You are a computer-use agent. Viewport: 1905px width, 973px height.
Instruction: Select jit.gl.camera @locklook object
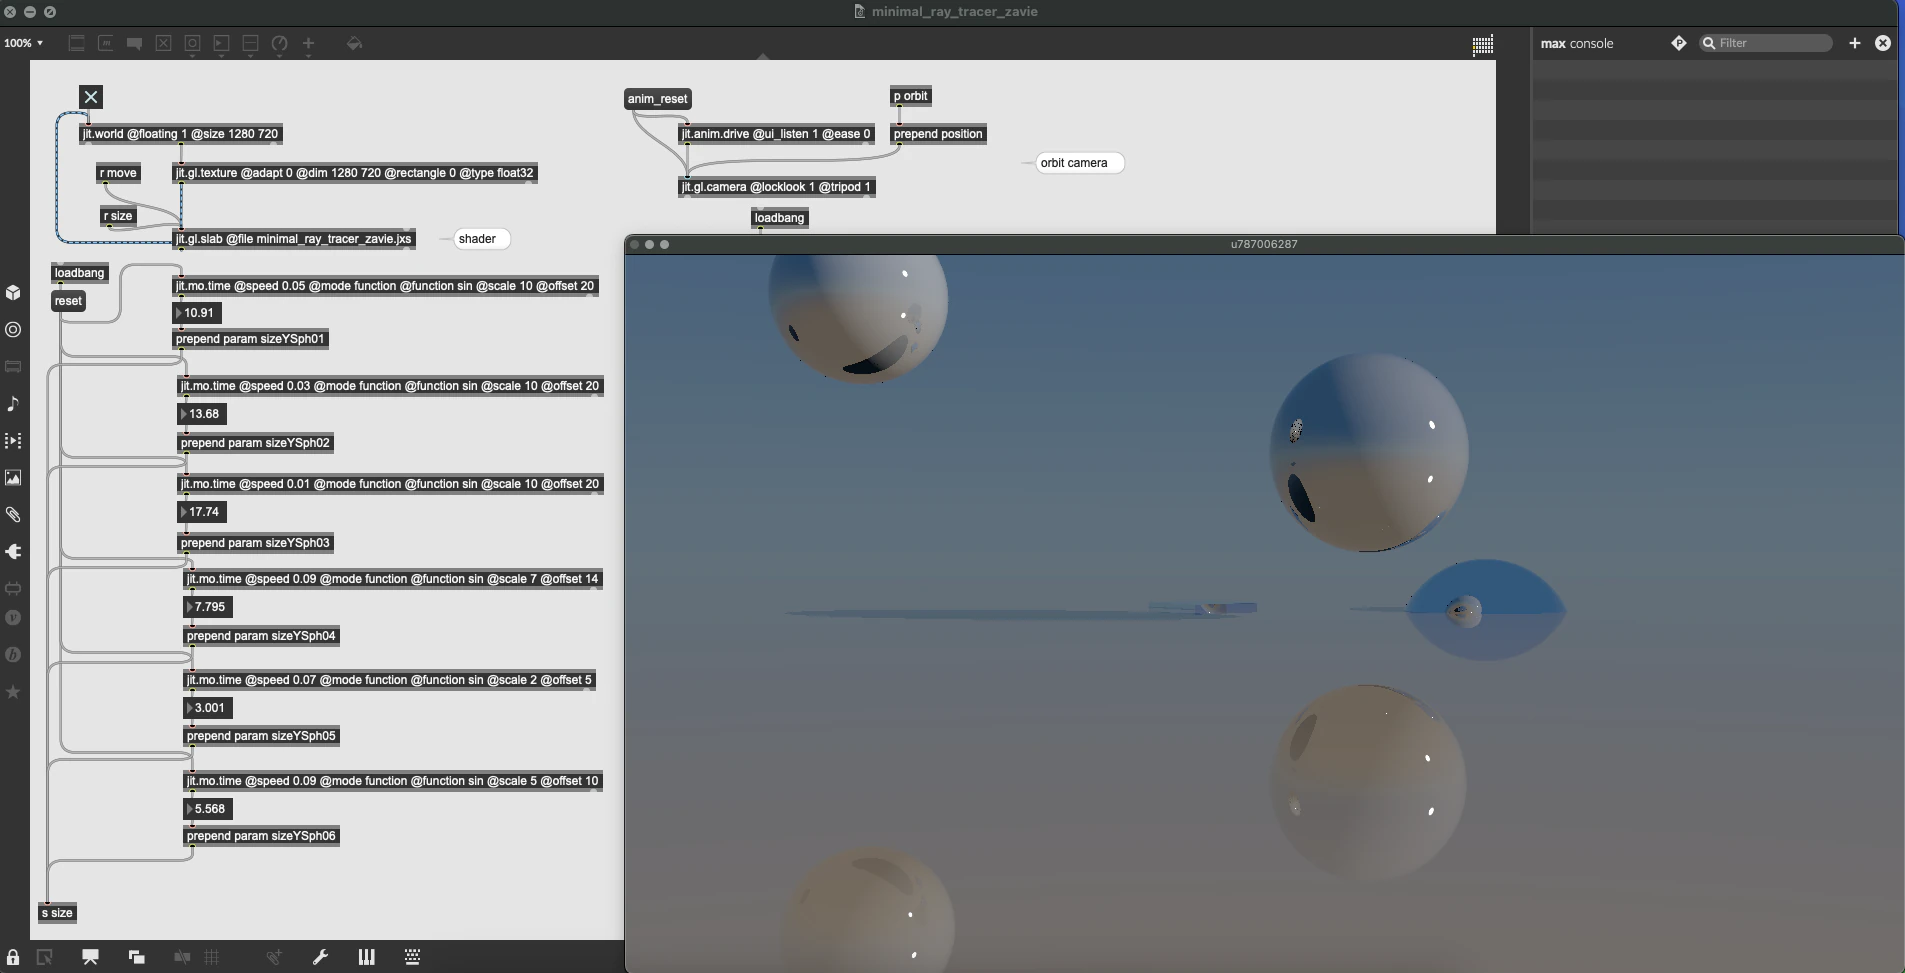[x=777, y=187]
